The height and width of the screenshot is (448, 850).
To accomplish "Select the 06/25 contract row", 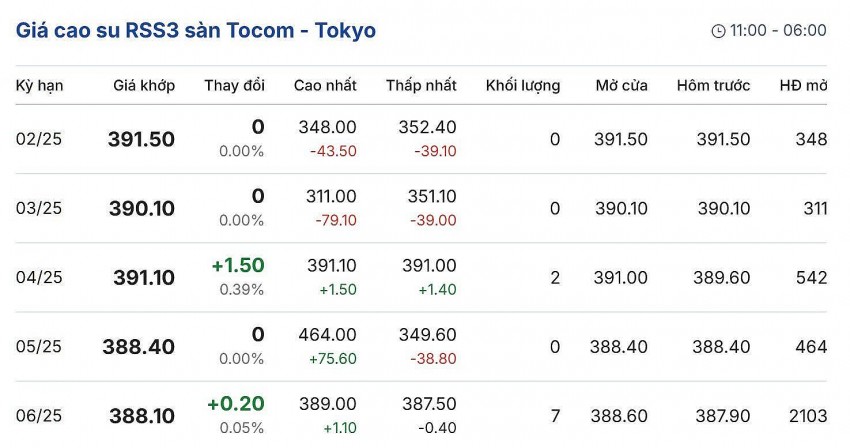I will click(x=39, y=415).
